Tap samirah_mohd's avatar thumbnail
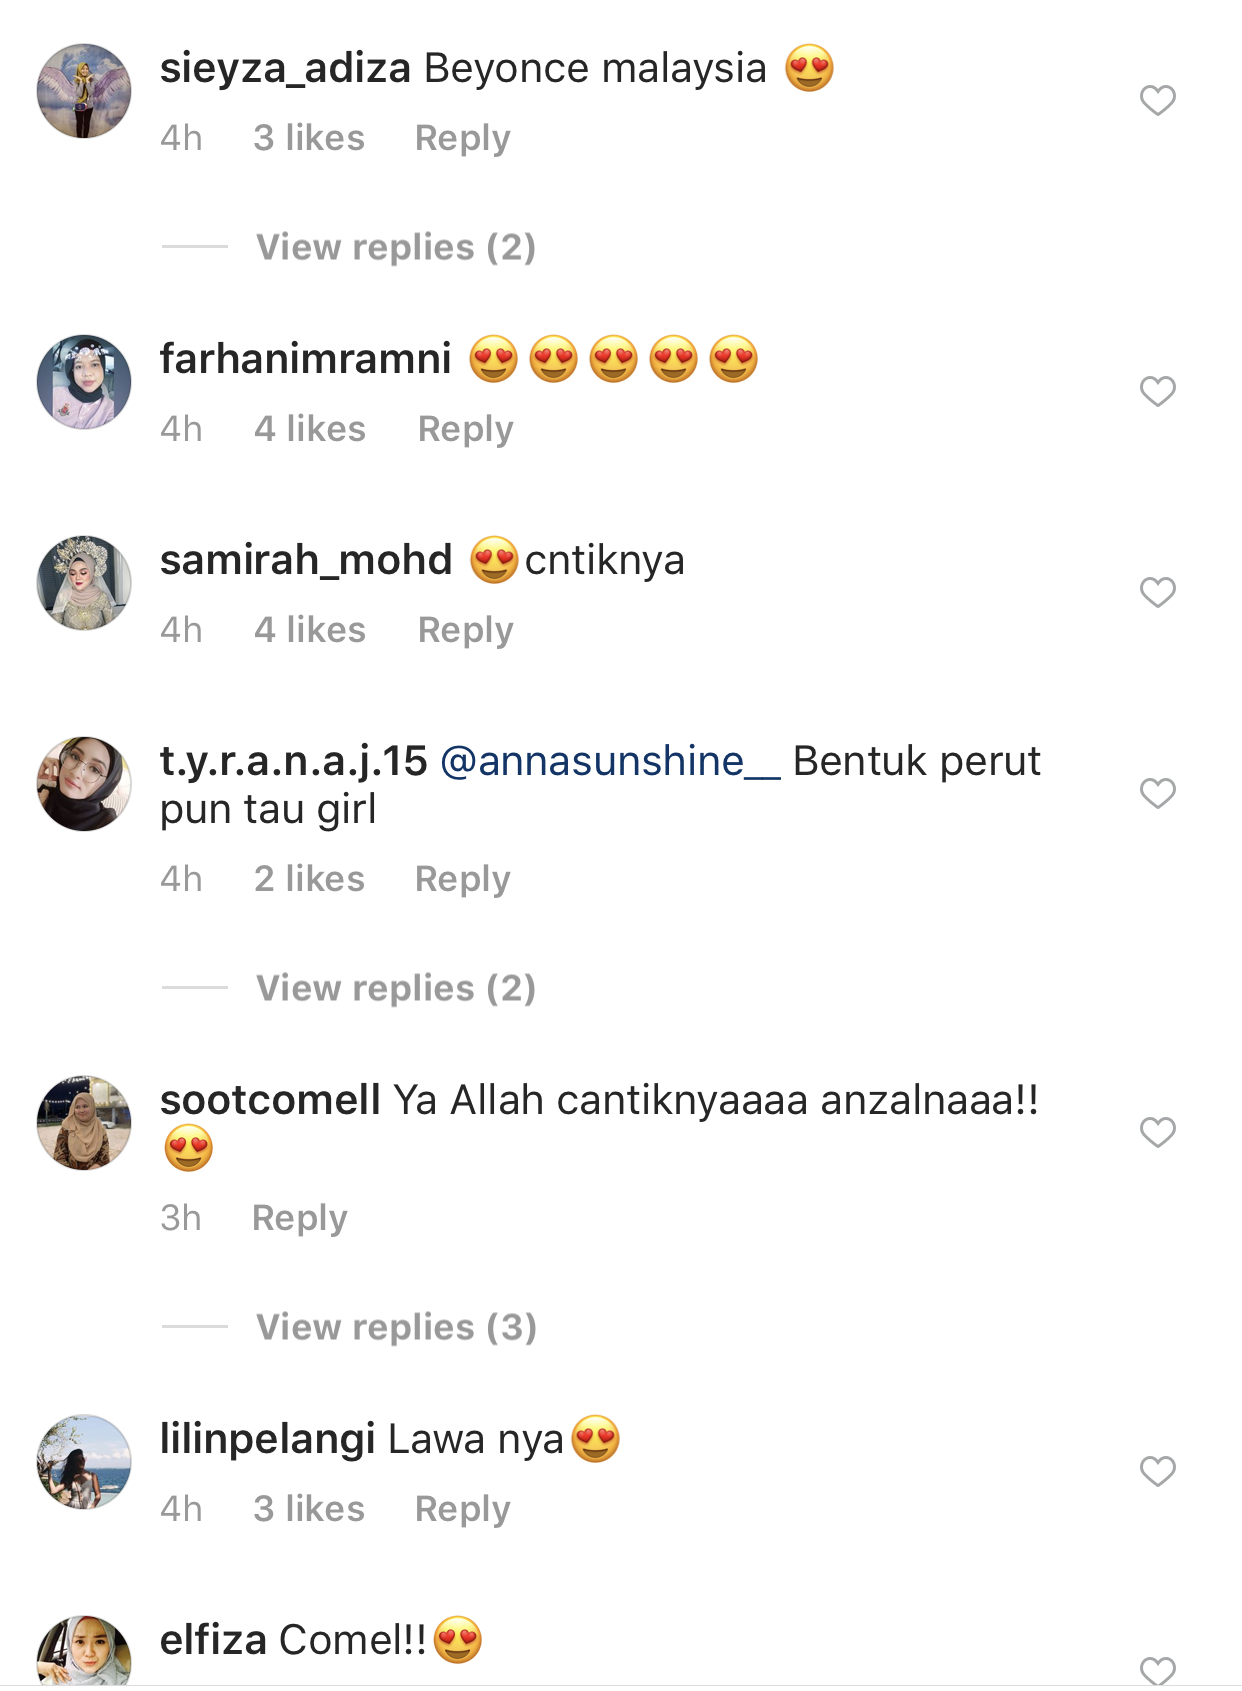This screenshot has height=1691, width=1242. (x=84, y=583)
